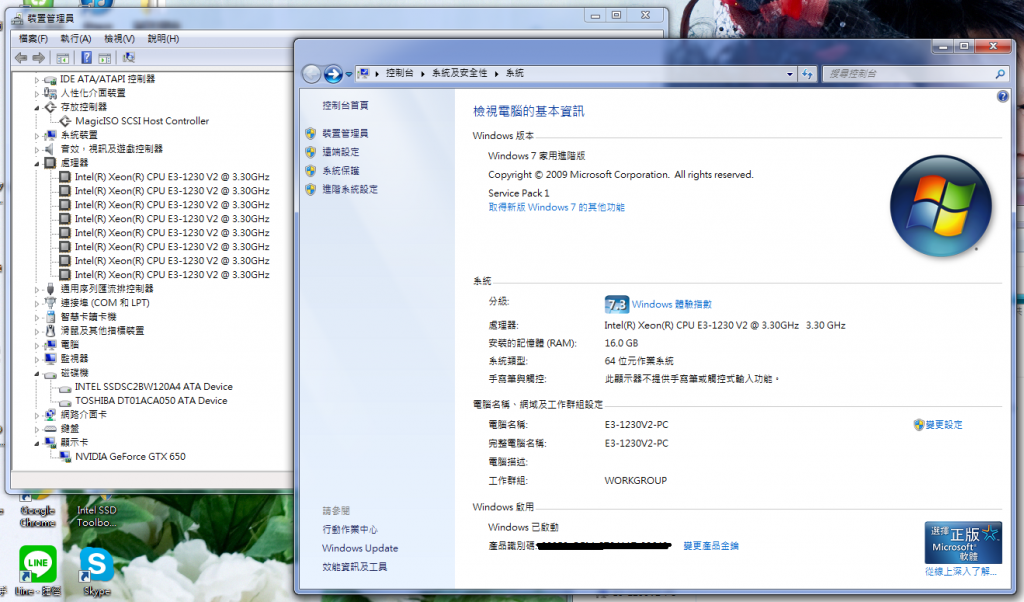This screenshot has height=602, width=1024.
Task: Collapse the 磁碟機 tree node
Action: coord(37,373)
